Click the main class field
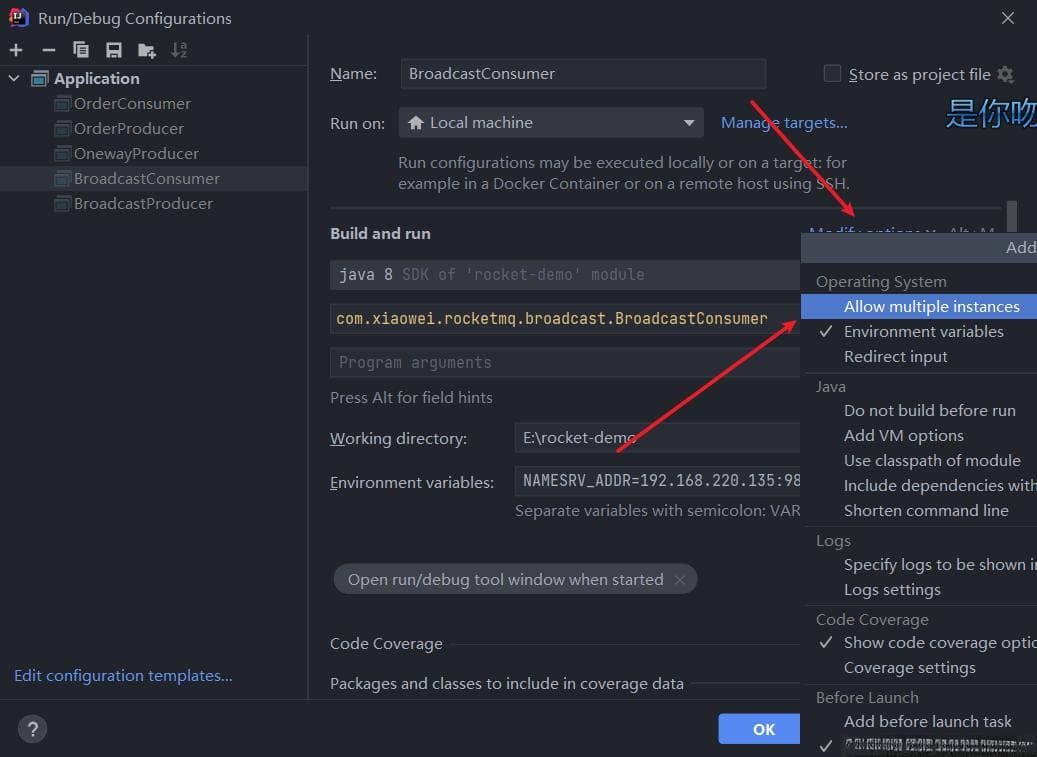The width and height of the screenshot is (1037, 757). pyautogui.click(x=565, y=319)
